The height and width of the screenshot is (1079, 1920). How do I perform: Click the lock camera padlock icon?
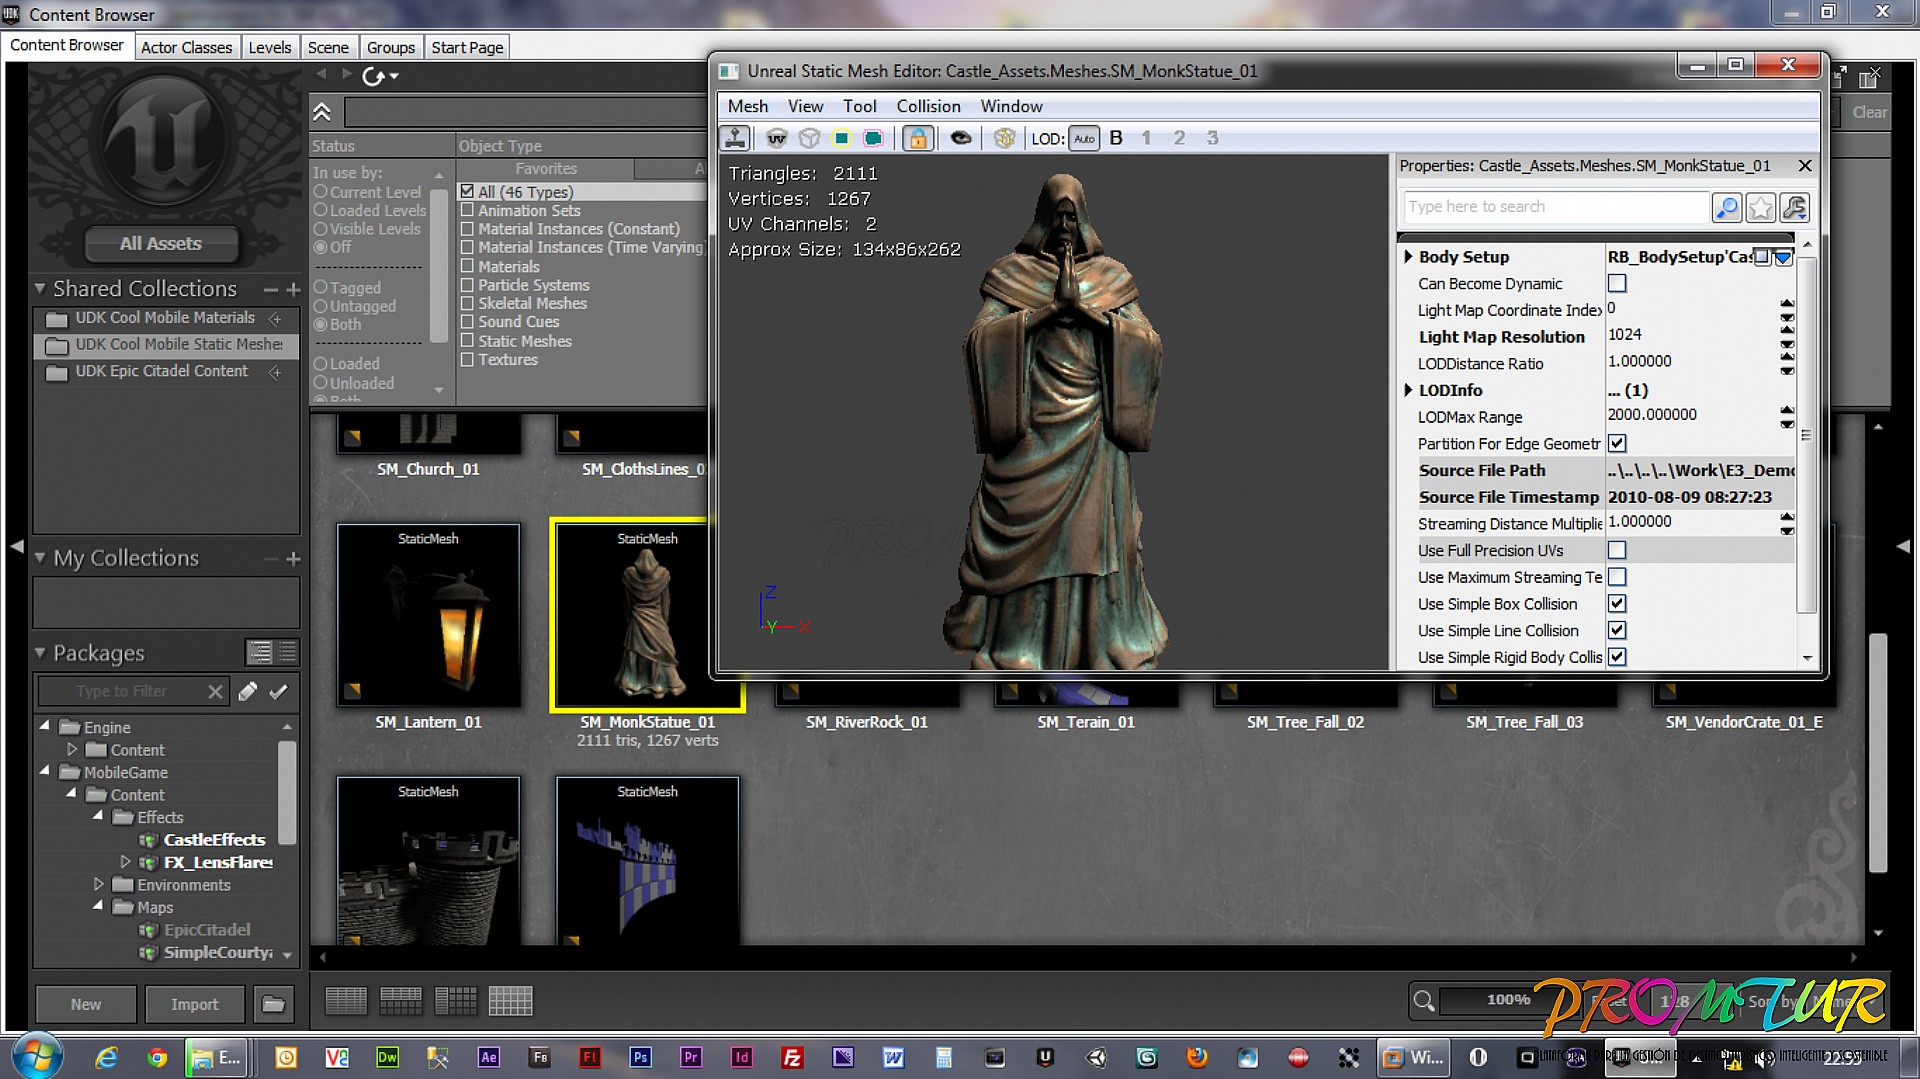[917, 138]
